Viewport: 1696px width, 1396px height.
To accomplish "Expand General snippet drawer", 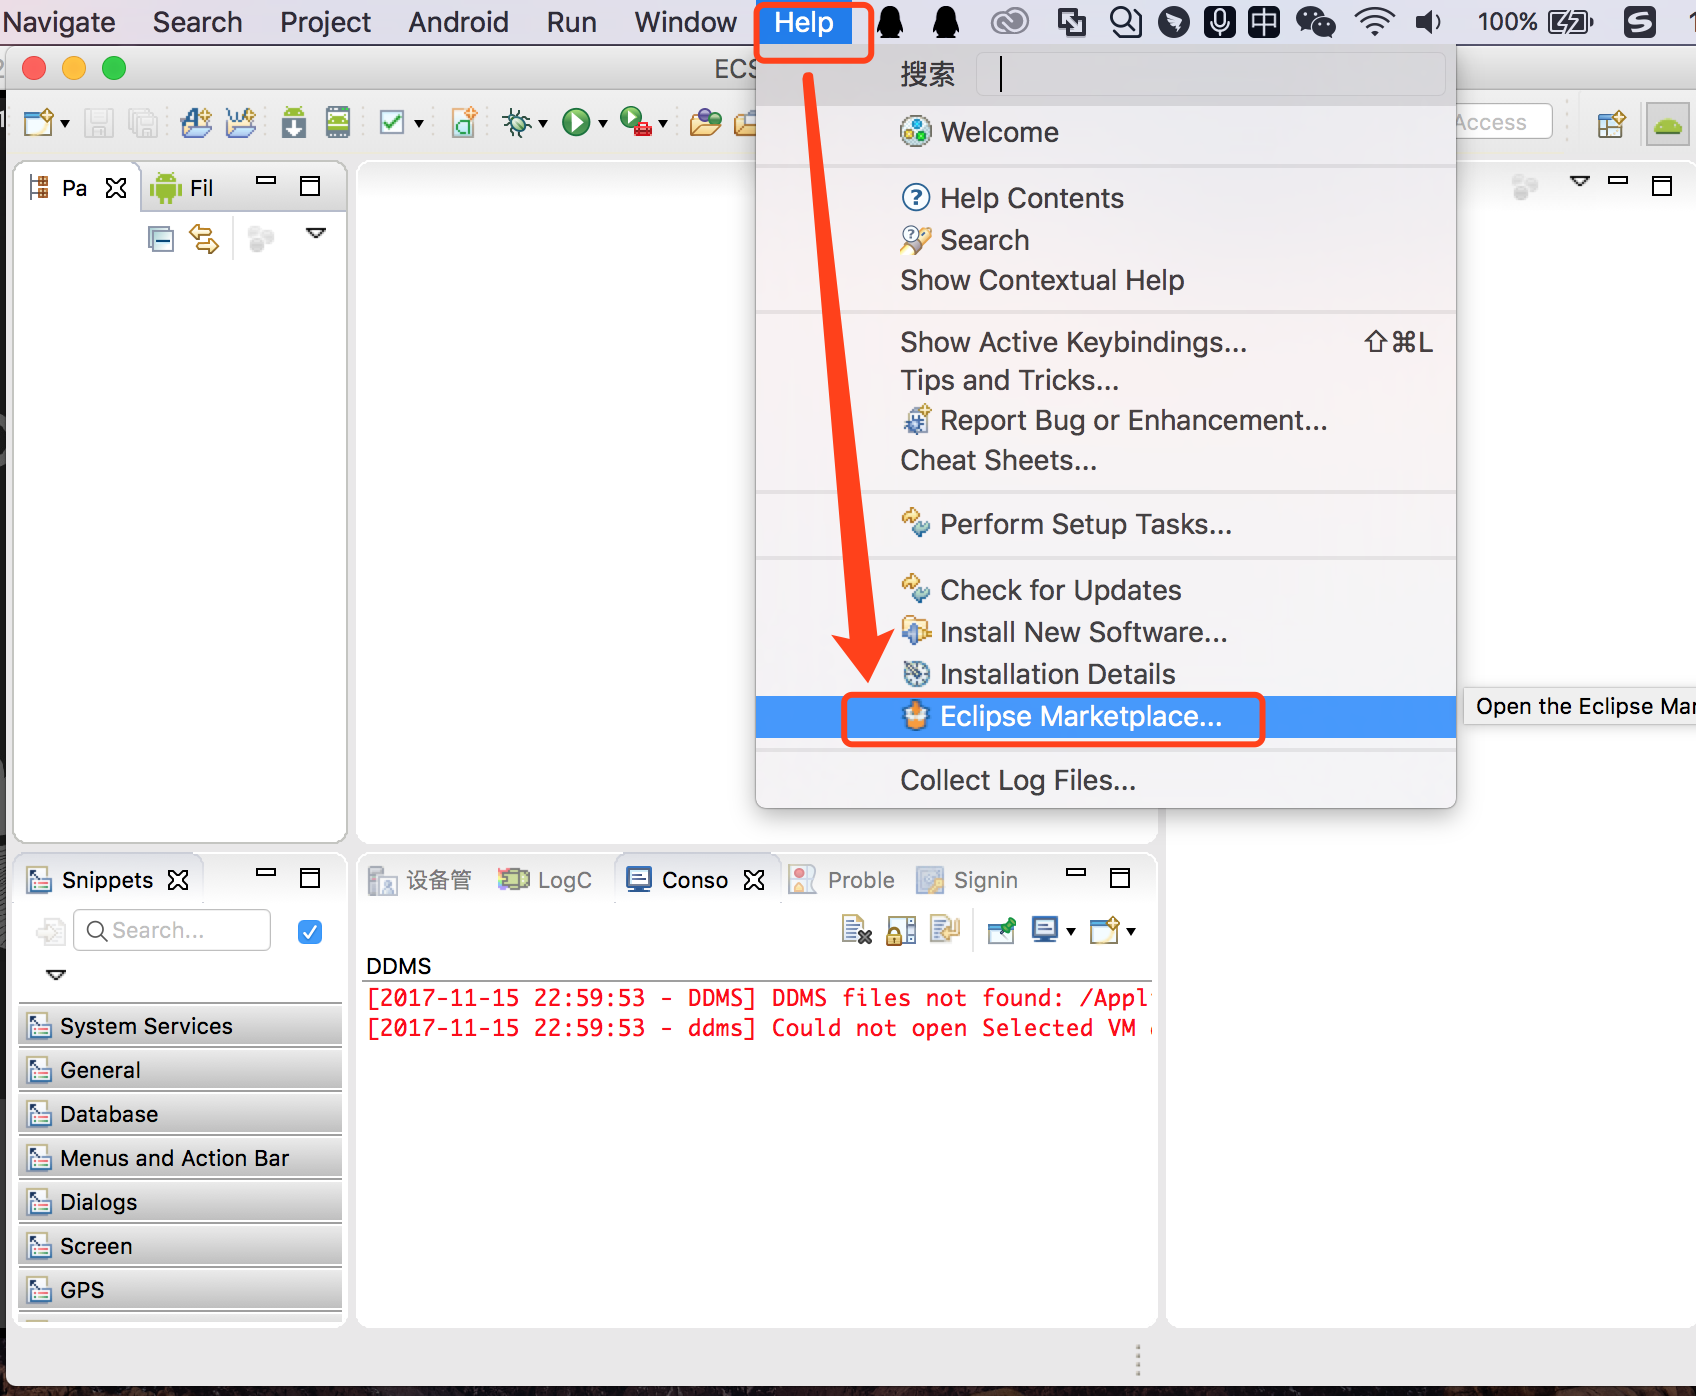I will coord(180,1070).
